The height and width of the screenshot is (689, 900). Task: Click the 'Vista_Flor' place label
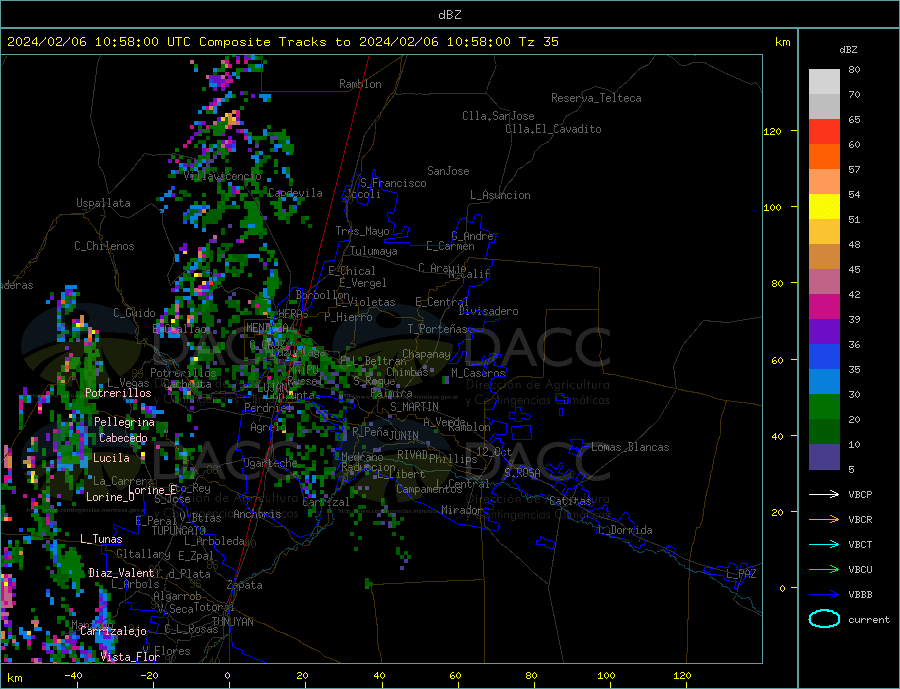point(130,657)
